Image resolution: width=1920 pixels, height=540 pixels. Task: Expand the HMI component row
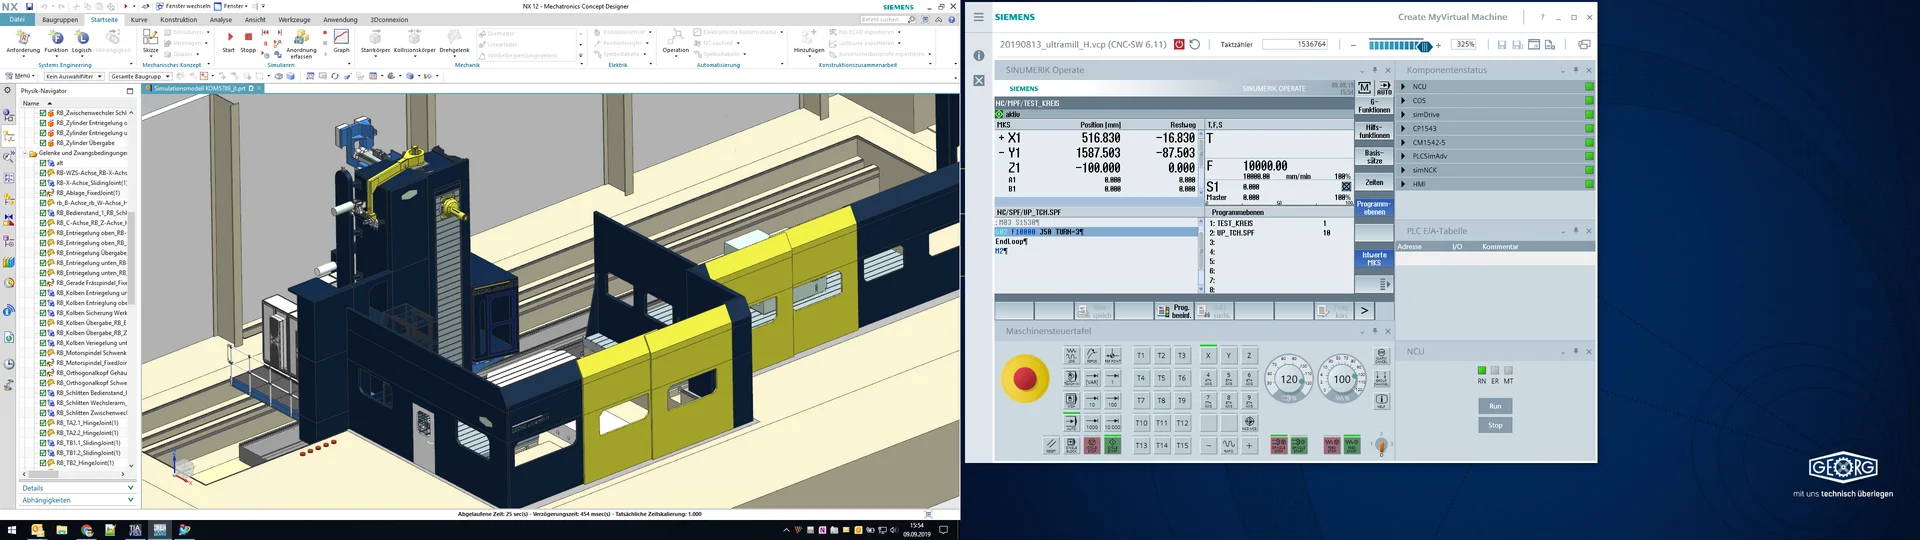[x=1403, y=184]
